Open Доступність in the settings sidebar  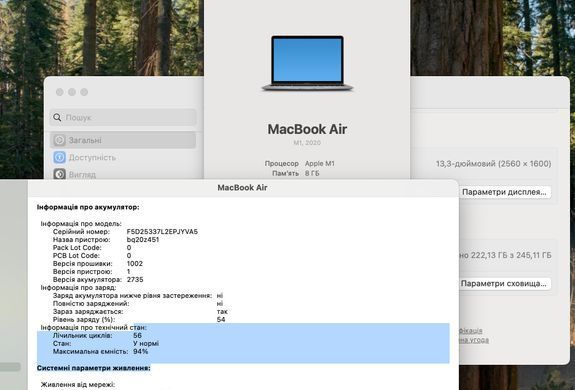click(92, 158)
